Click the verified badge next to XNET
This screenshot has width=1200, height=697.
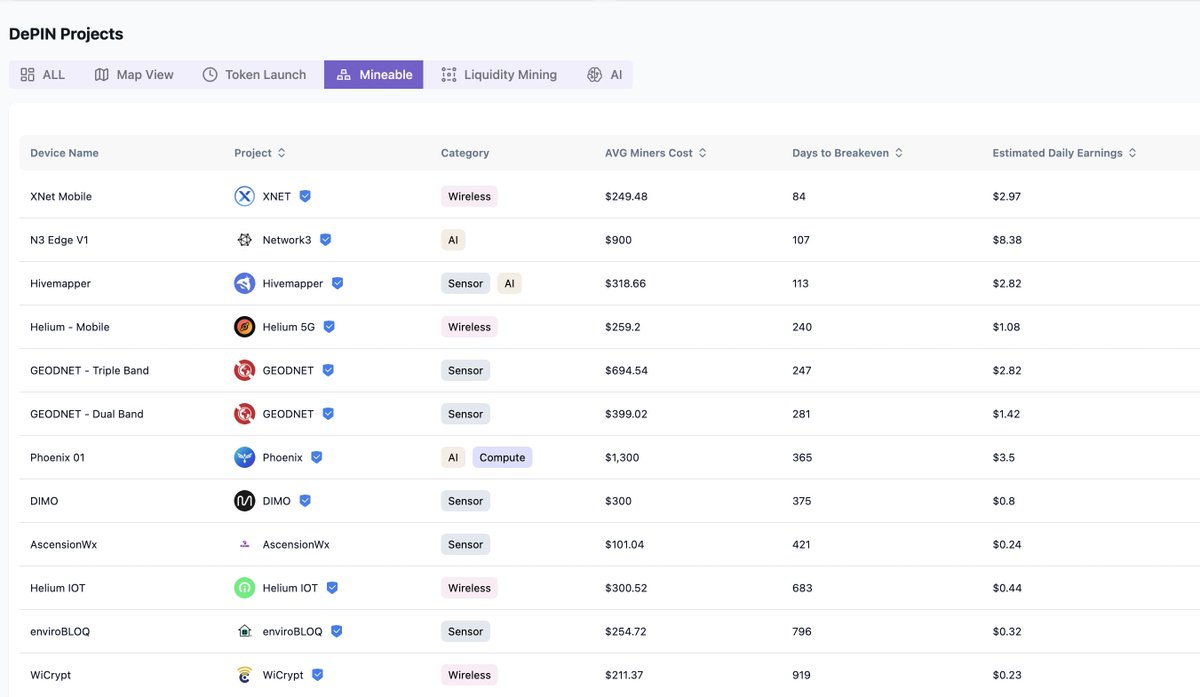[305, 196]
